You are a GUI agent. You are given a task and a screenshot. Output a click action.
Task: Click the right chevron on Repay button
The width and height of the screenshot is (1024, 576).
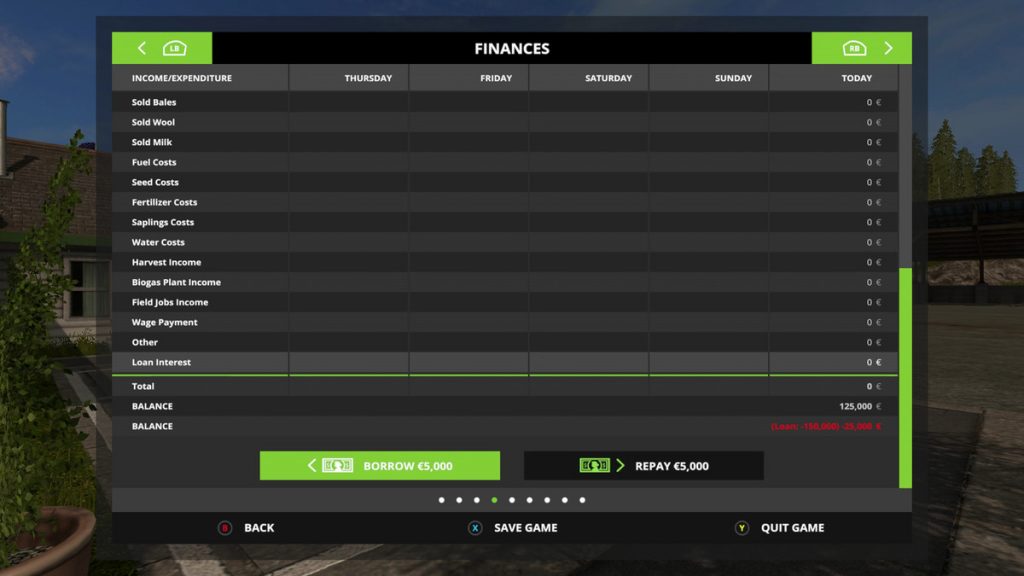coord(620,466)
